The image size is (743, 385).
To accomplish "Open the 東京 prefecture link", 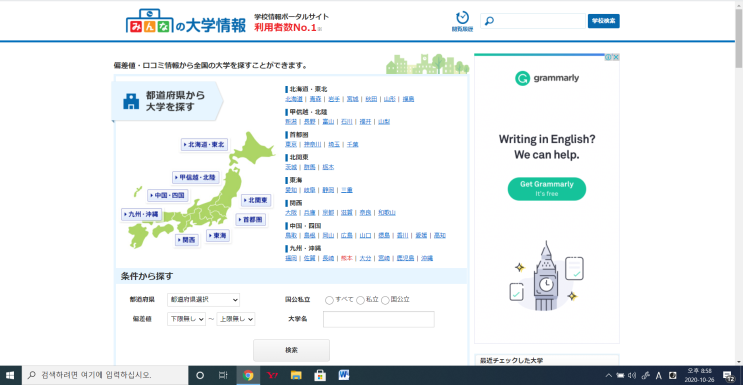I will click(291, 144).
